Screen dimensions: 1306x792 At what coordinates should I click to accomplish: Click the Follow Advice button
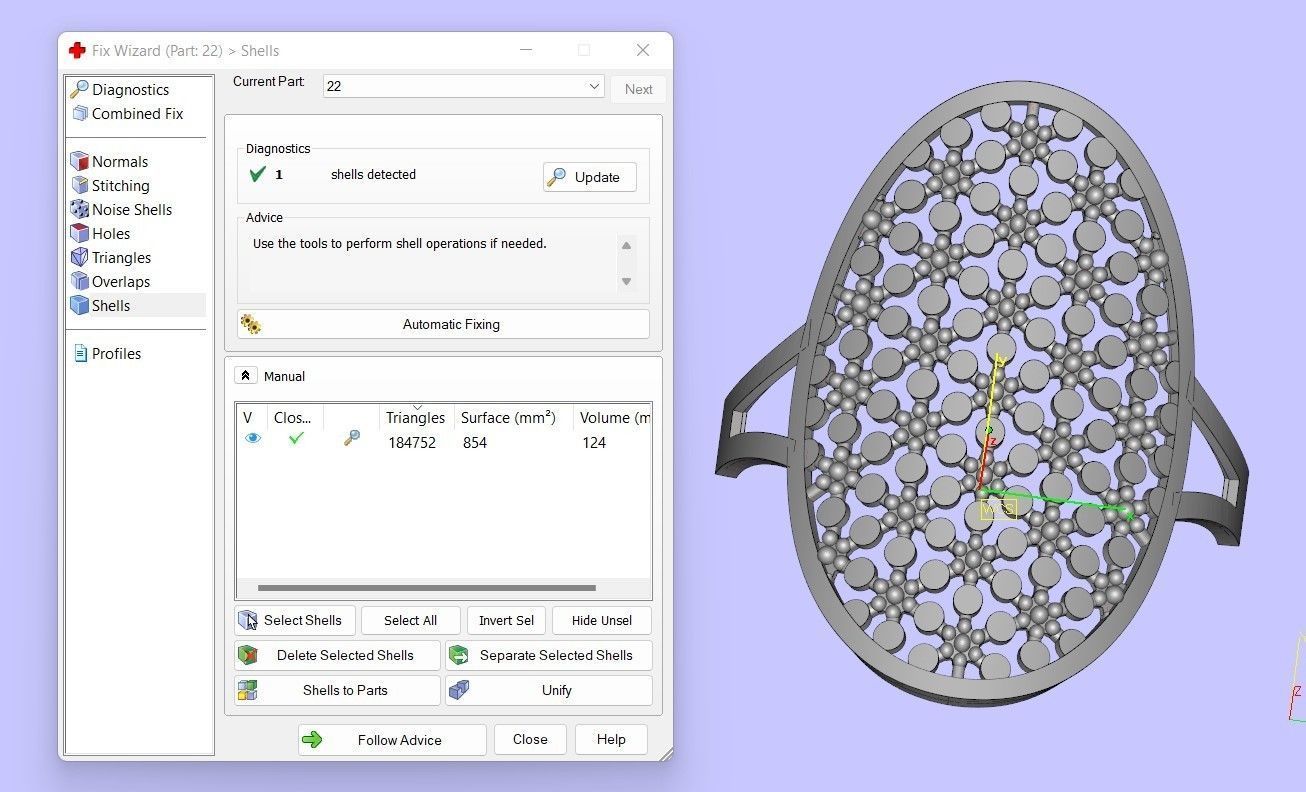(392, 740)
